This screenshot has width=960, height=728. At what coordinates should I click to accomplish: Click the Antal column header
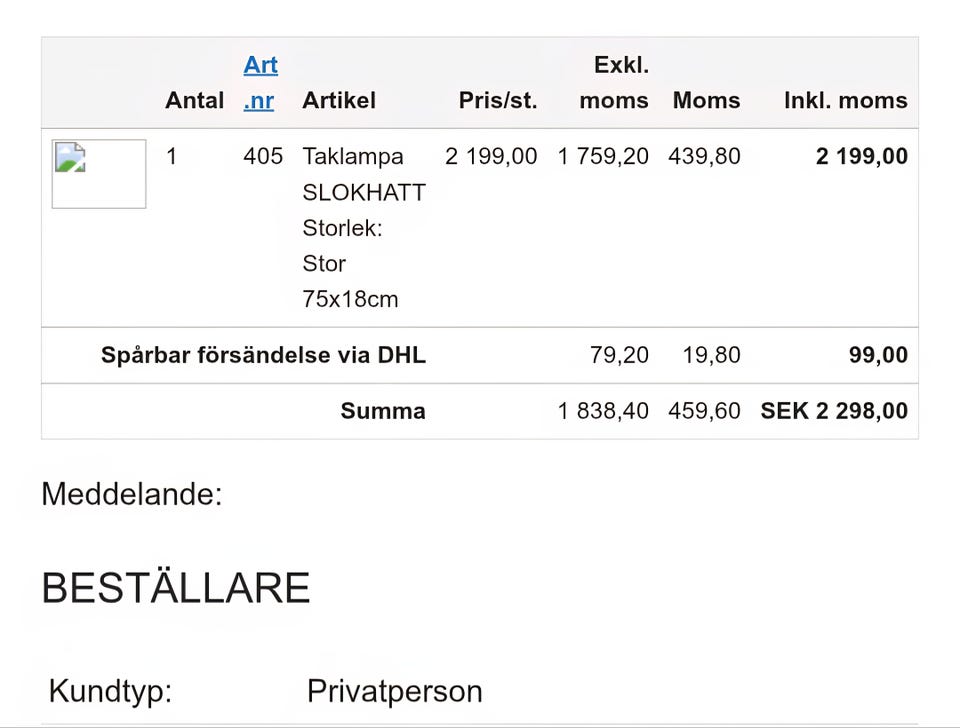194,100
